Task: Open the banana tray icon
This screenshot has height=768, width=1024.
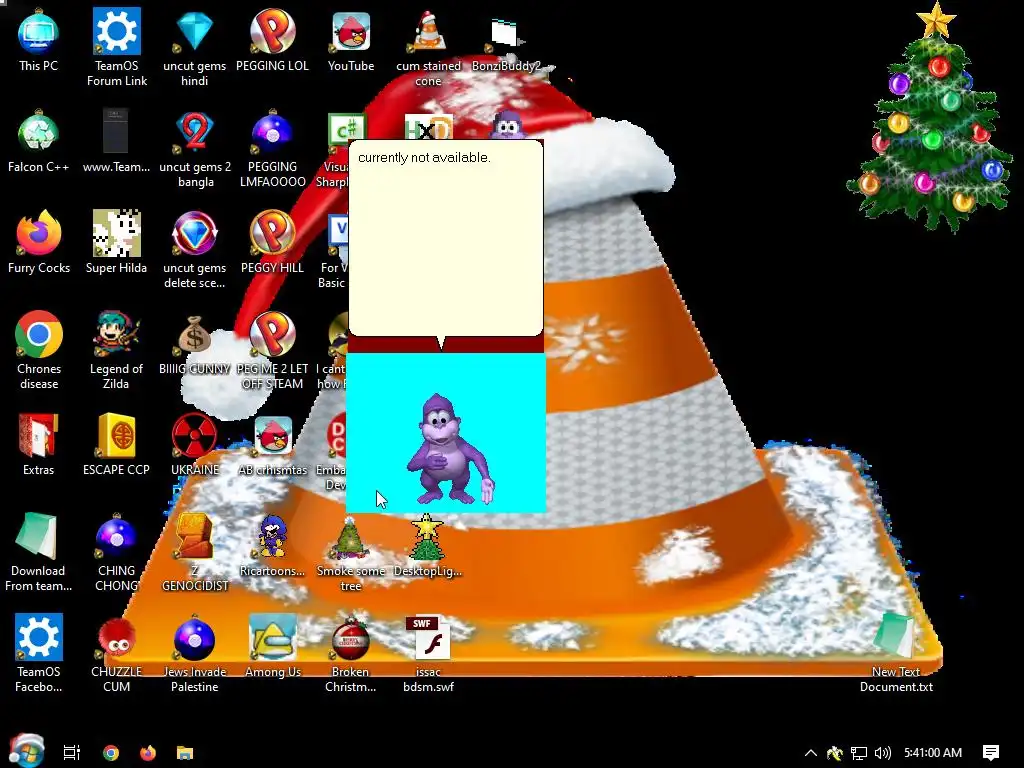Action: pos(835,753)
